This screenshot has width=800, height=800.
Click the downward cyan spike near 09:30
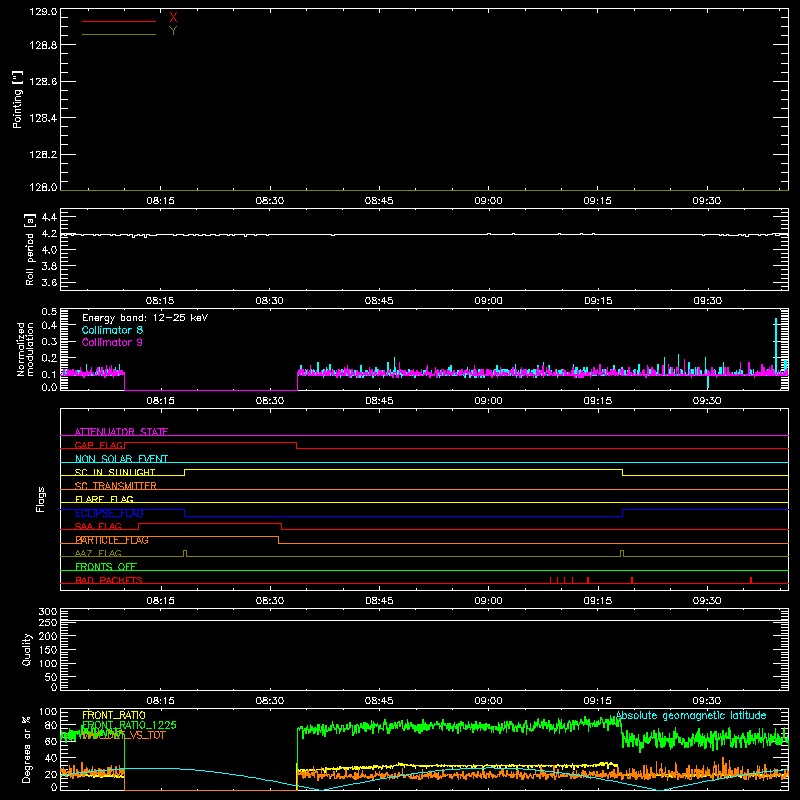click(x=708, y=382)
